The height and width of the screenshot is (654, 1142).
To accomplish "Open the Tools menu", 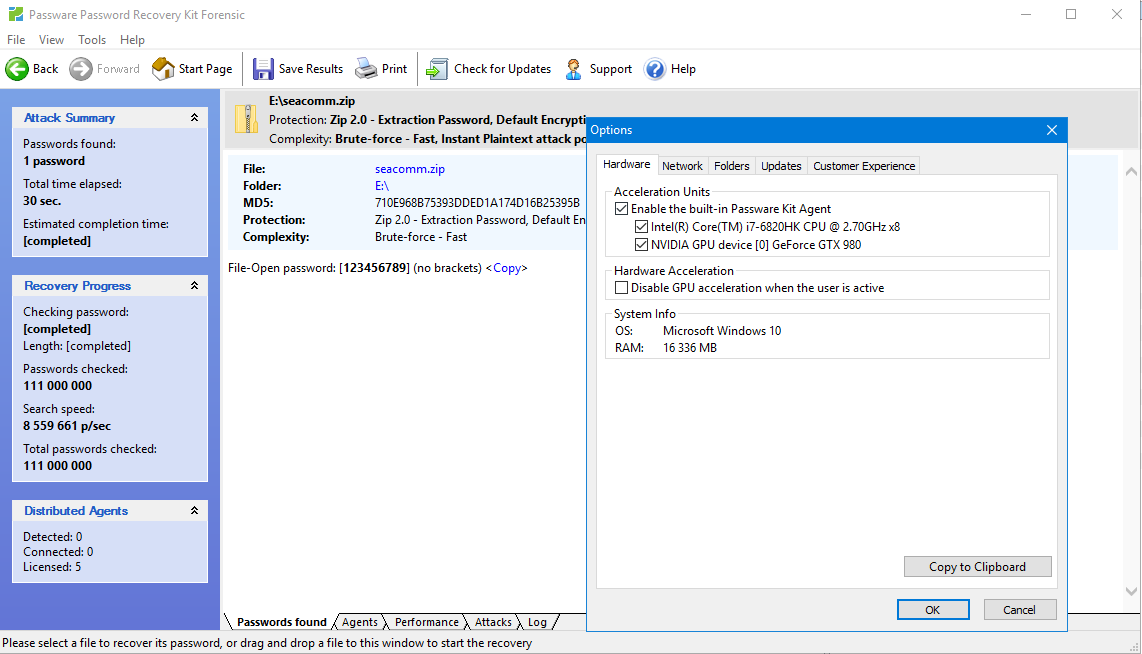I will click(x=92, y=40).
